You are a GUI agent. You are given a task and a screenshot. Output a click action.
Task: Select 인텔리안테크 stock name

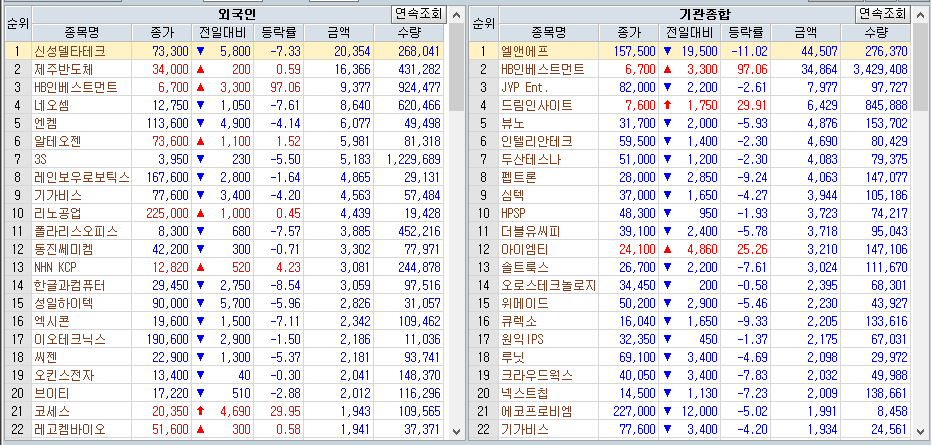(x=537, y=141)
